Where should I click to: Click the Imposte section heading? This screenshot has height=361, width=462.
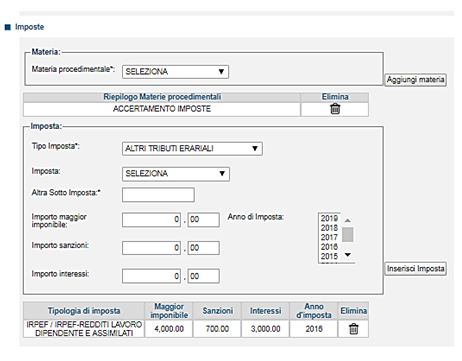tap(29, 27)
